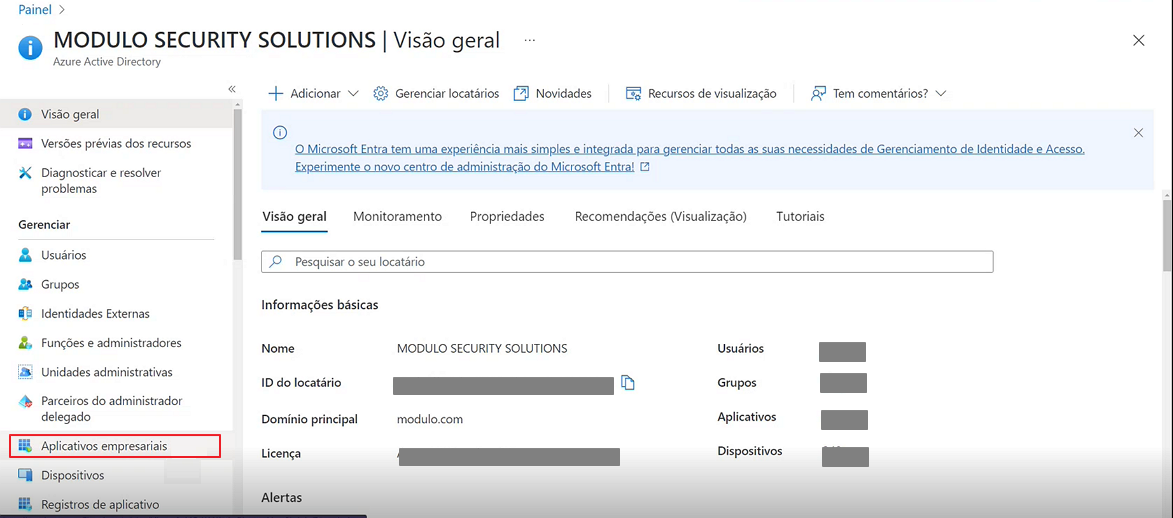Click the Usuários person icon
The width and height of the screenshot is (1173, 518).
25,255
